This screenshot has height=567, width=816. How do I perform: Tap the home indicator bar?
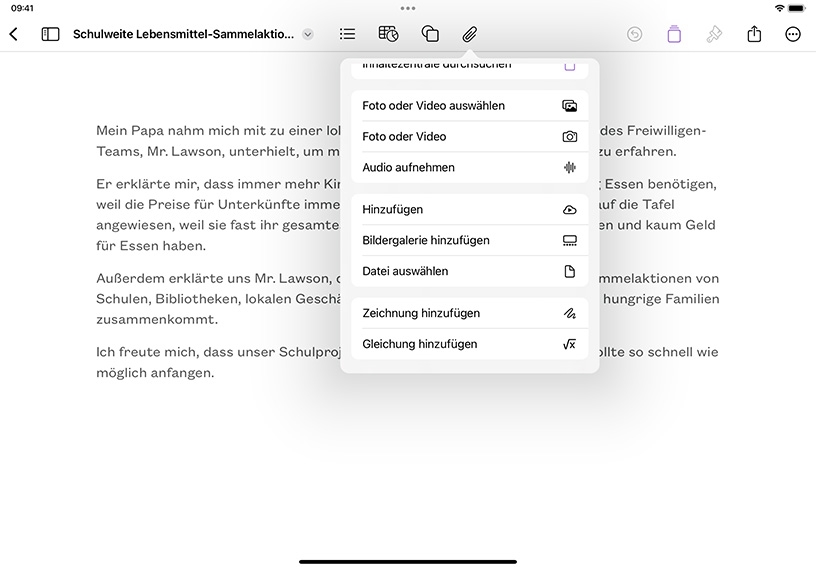click(x=408, y=562)
